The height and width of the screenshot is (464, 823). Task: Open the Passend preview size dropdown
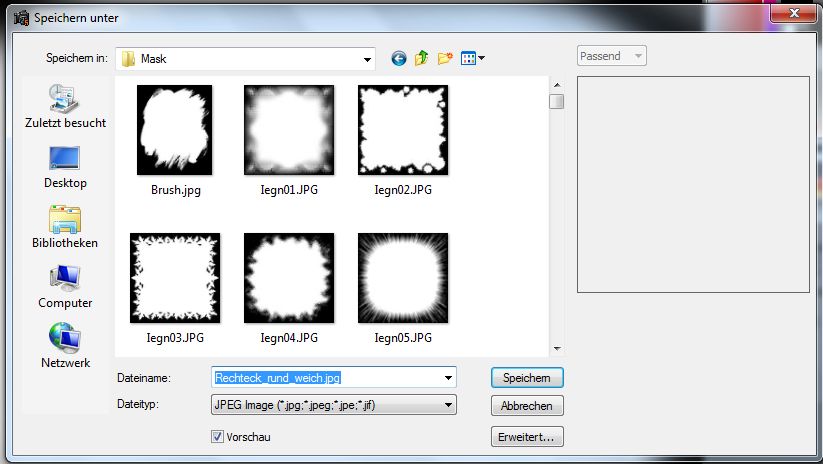612,56
